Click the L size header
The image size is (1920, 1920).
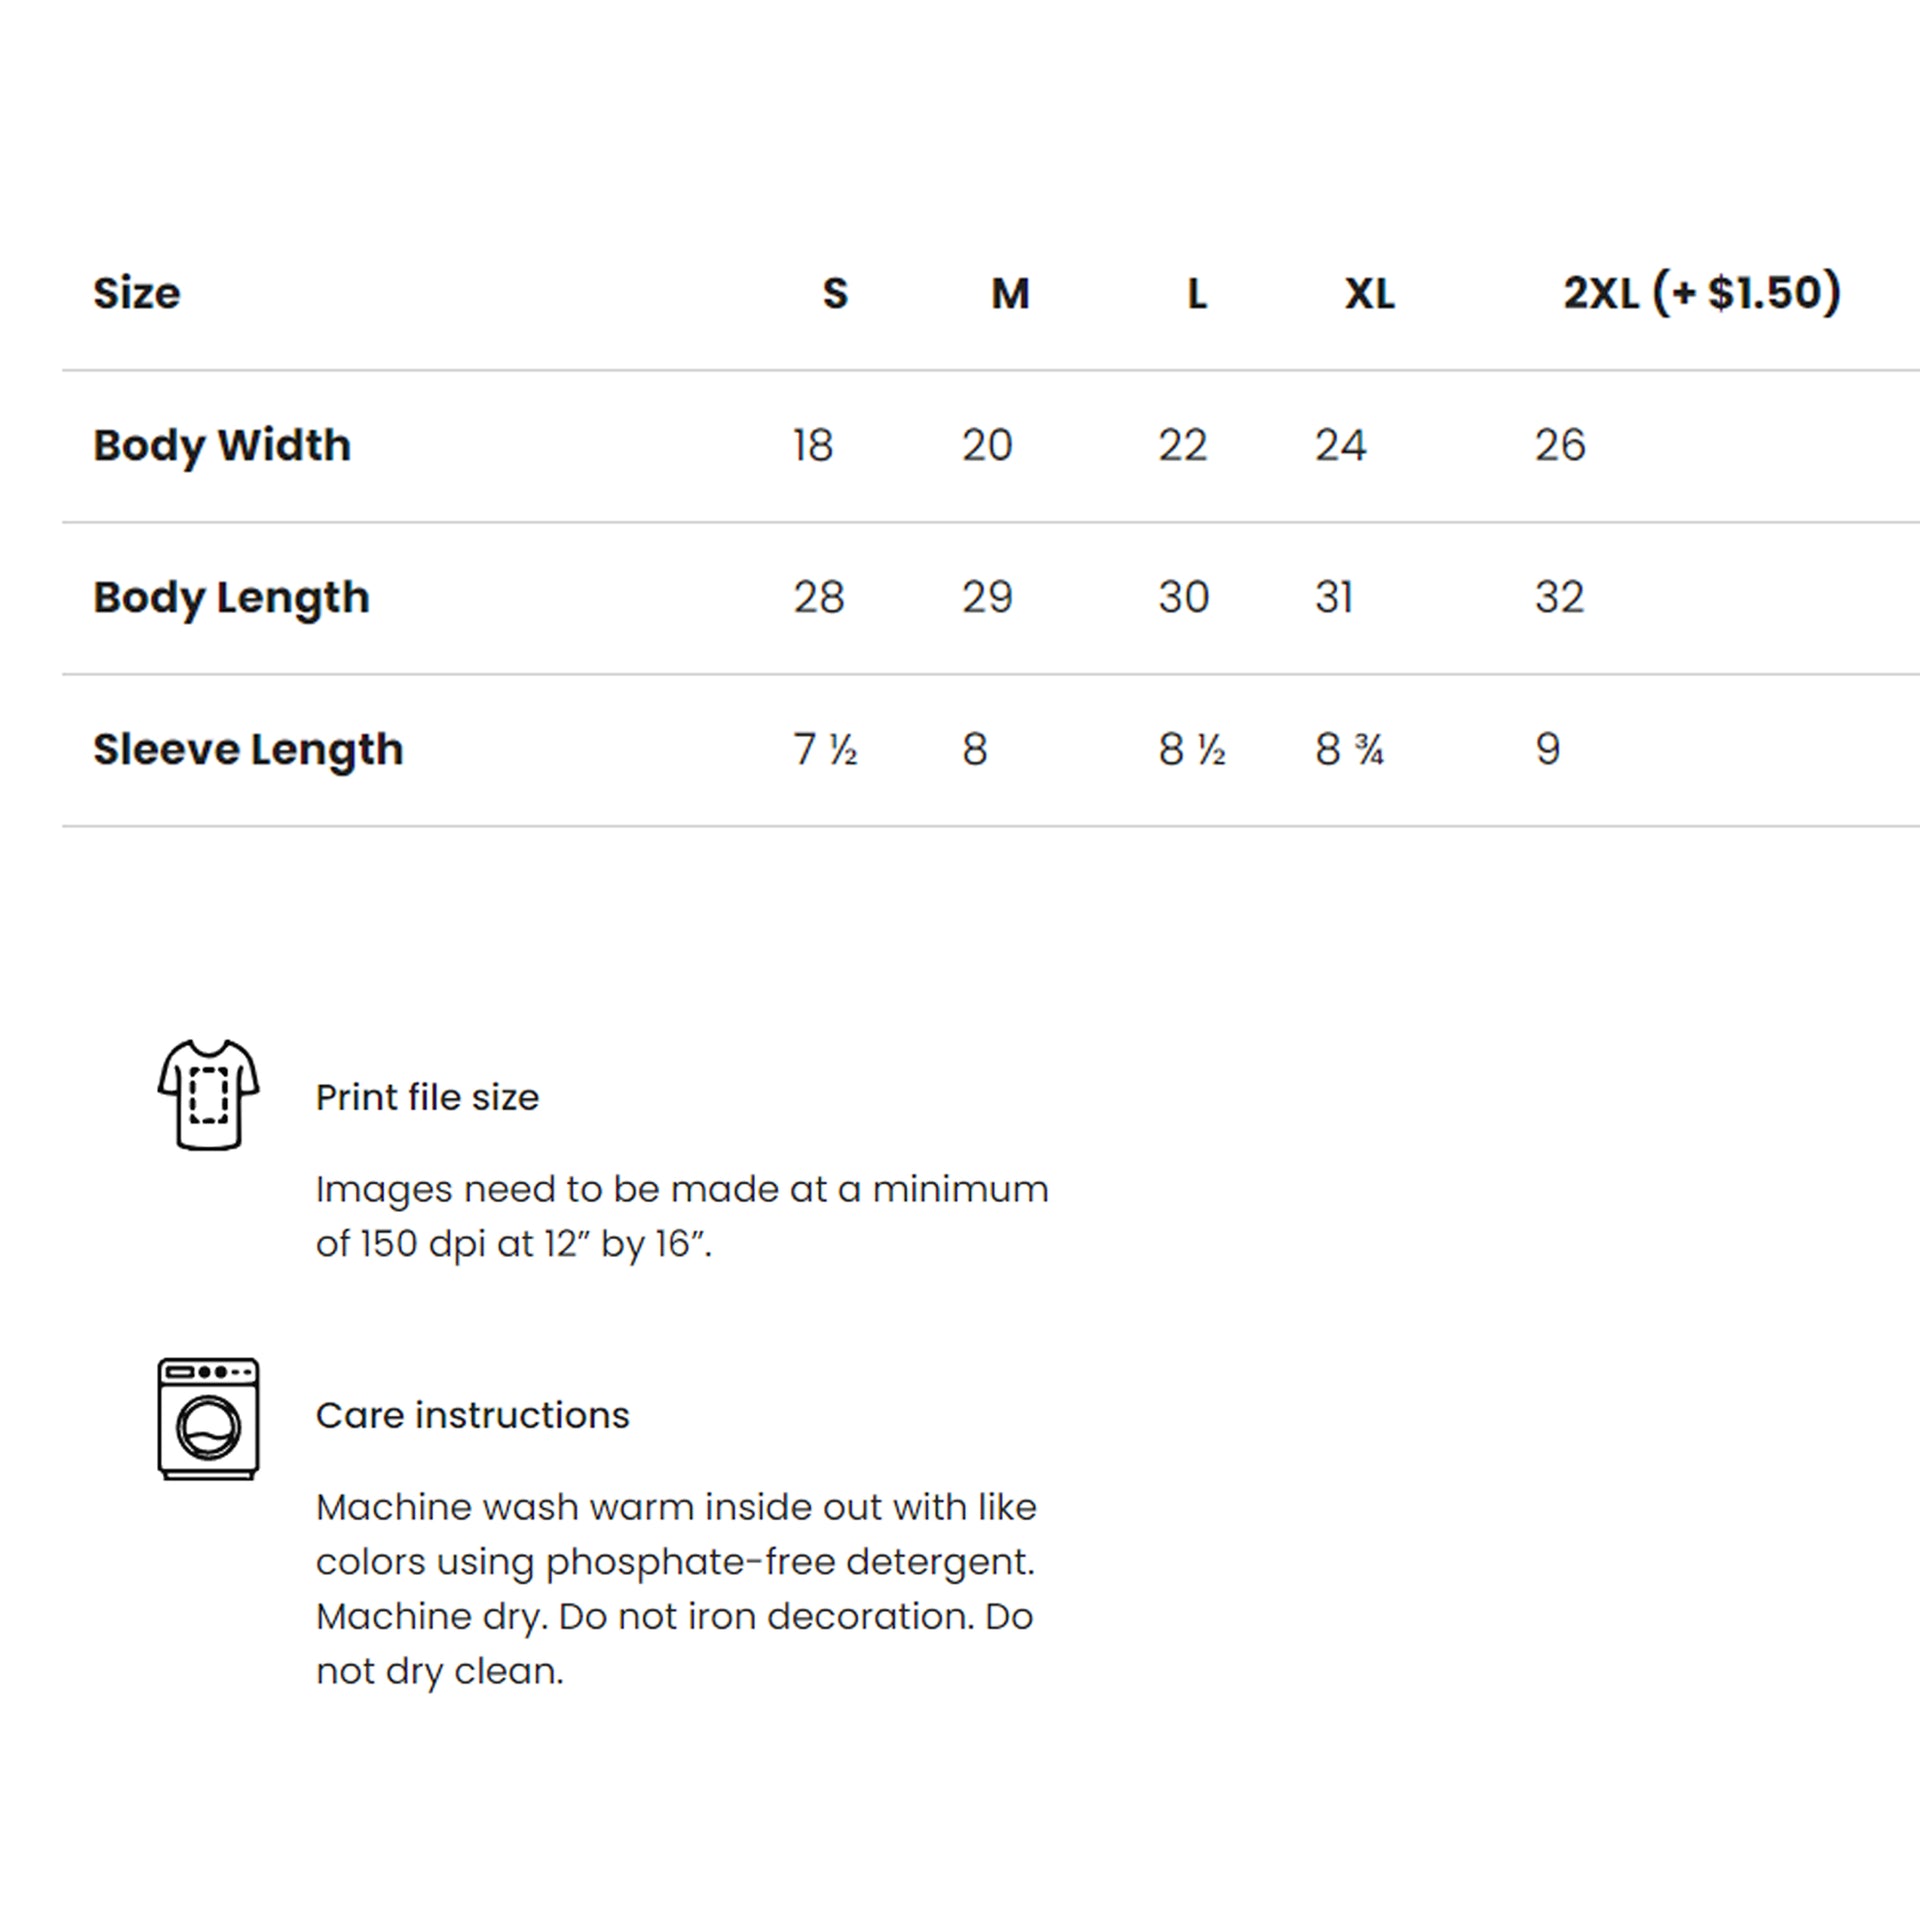tap(1197, 293)
